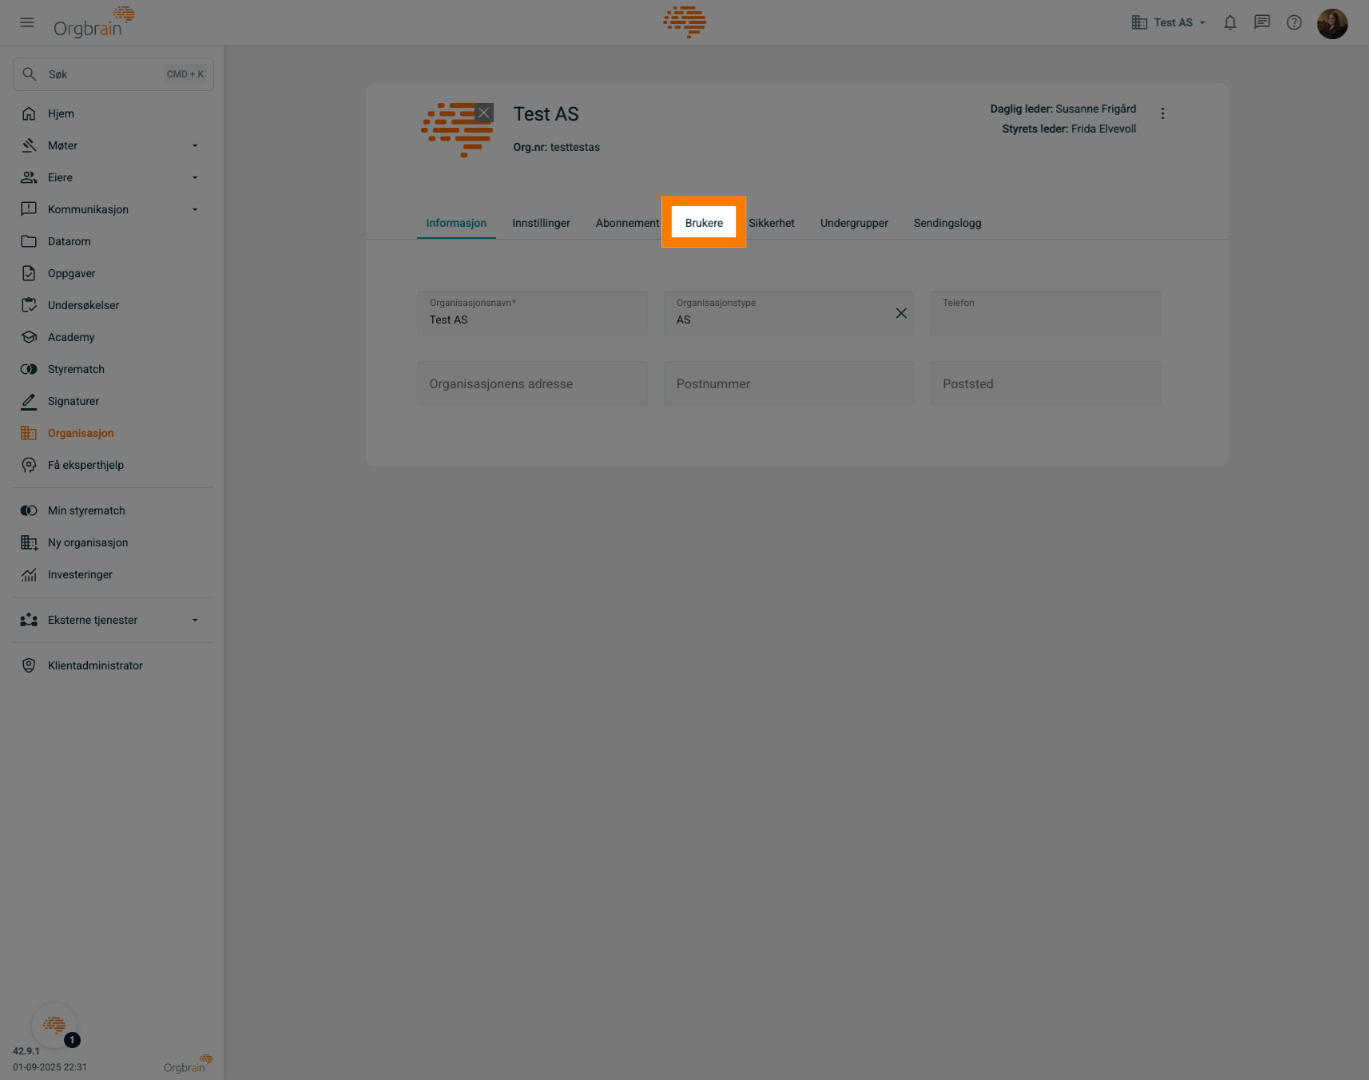Go to Hjem in sidebar
Viewport: 1369px width, 1080px height.
112,114
